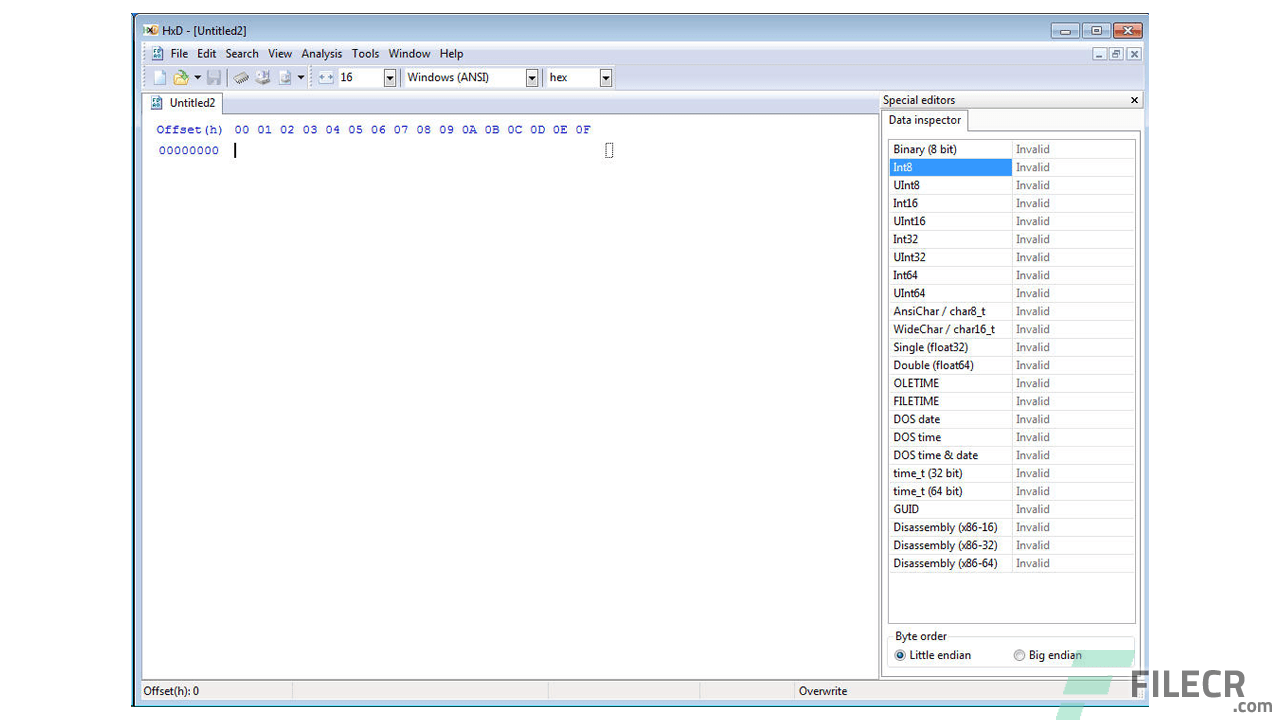Switch to the Untitled2 tab
1280x720 pixels.
[x=191, y=103]
